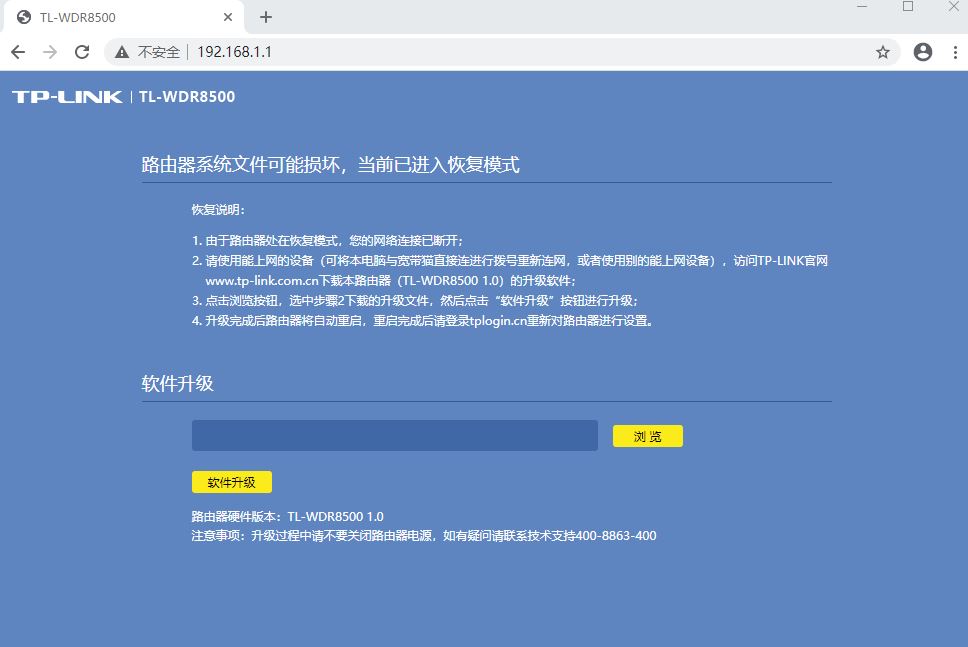Close the TL-WDR8500 tab
The width and height of the screenshot is (968, 647).
(x=228, y=17)
